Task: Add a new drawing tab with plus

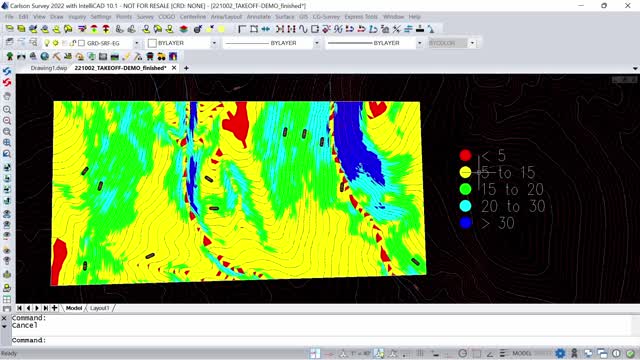Action: tap(186, 68)
